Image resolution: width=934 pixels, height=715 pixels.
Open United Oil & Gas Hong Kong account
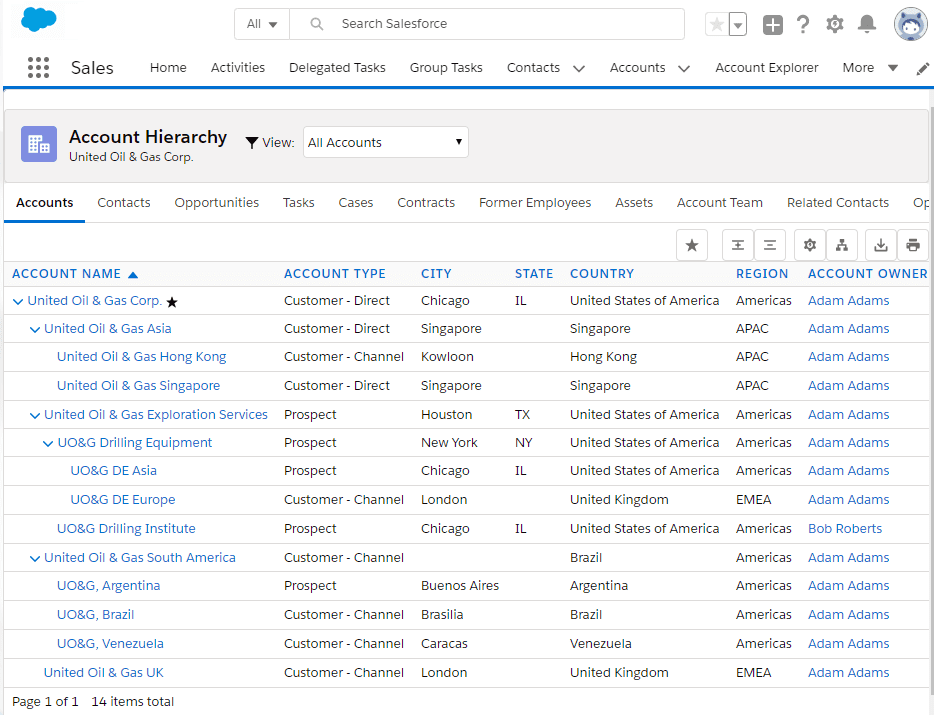(142, 357)
